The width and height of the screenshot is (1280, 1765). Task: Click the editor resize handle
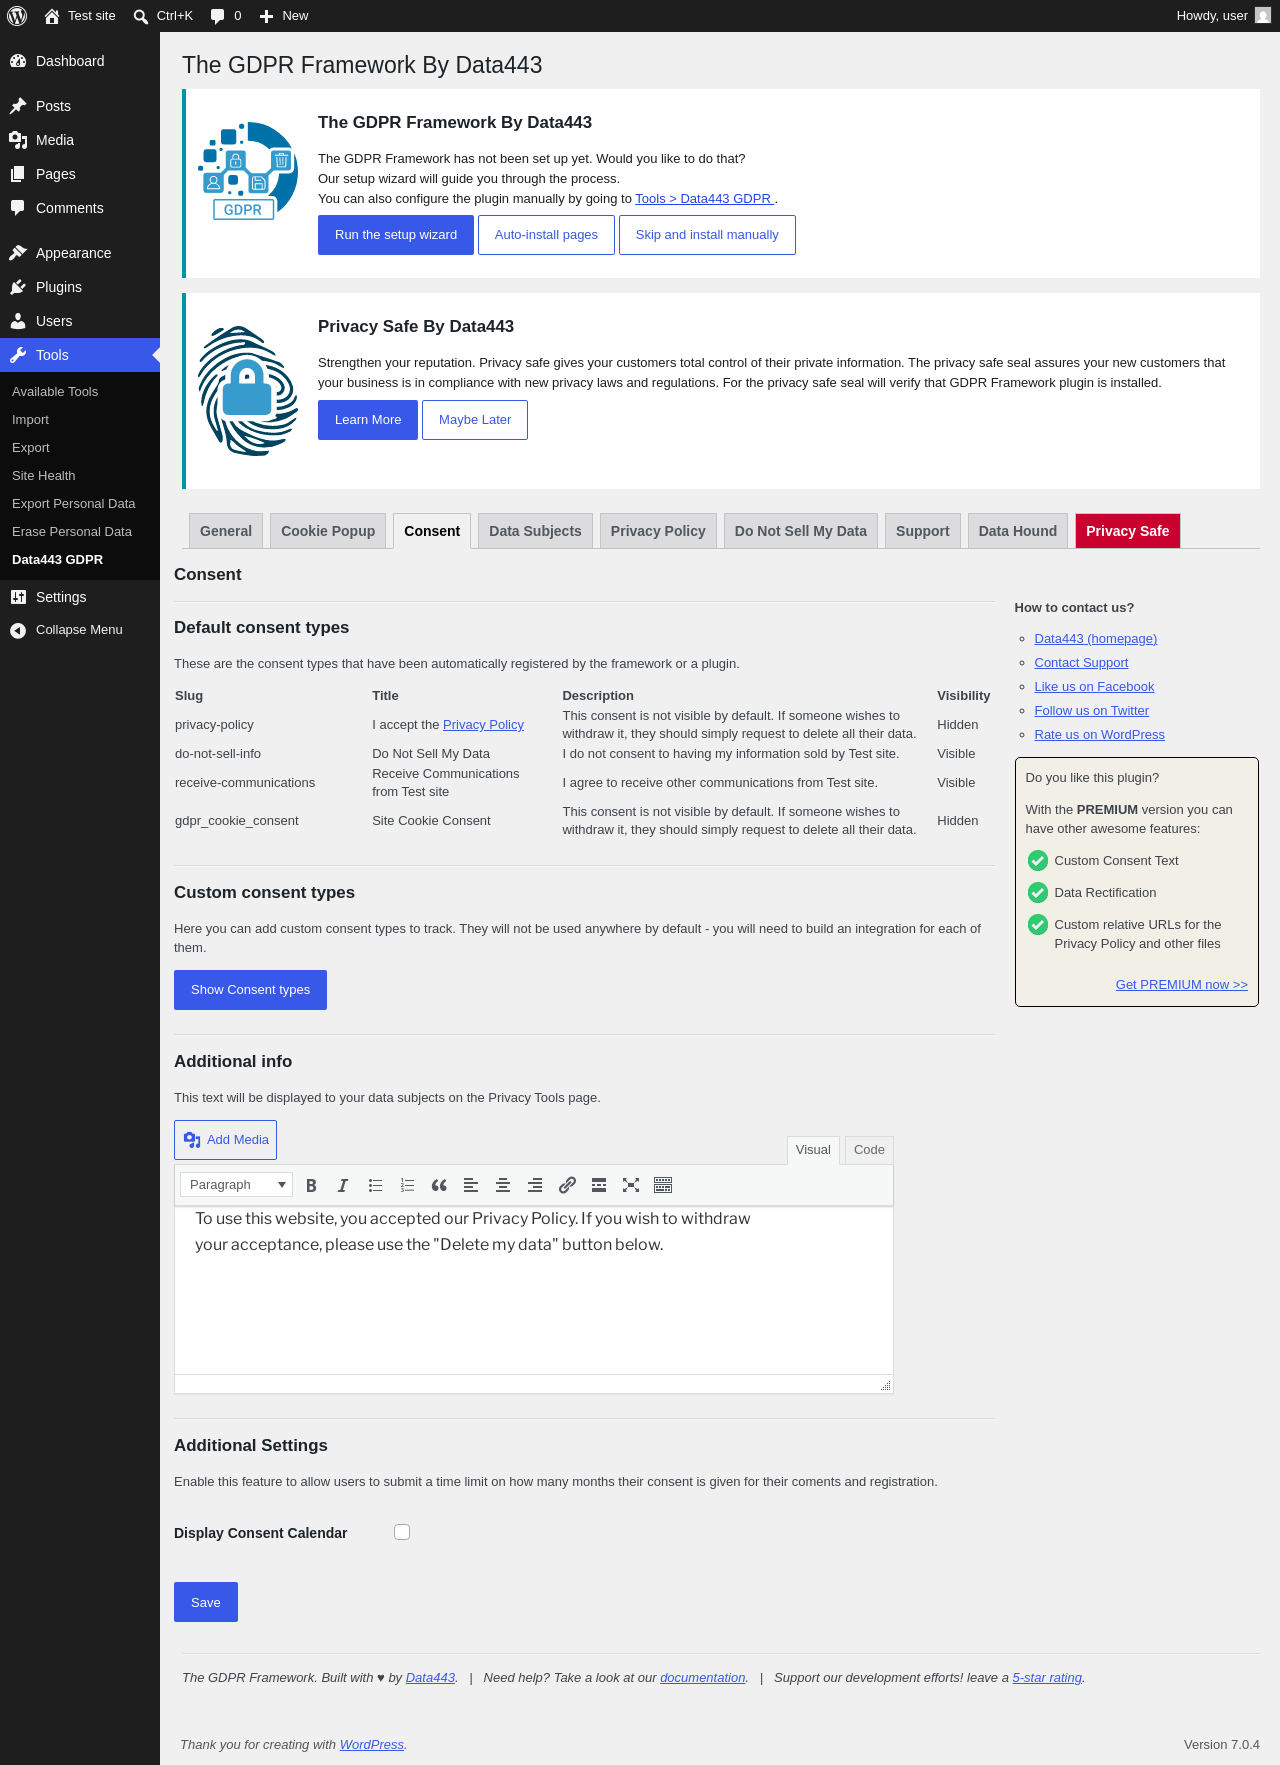tap(885, 1385)
